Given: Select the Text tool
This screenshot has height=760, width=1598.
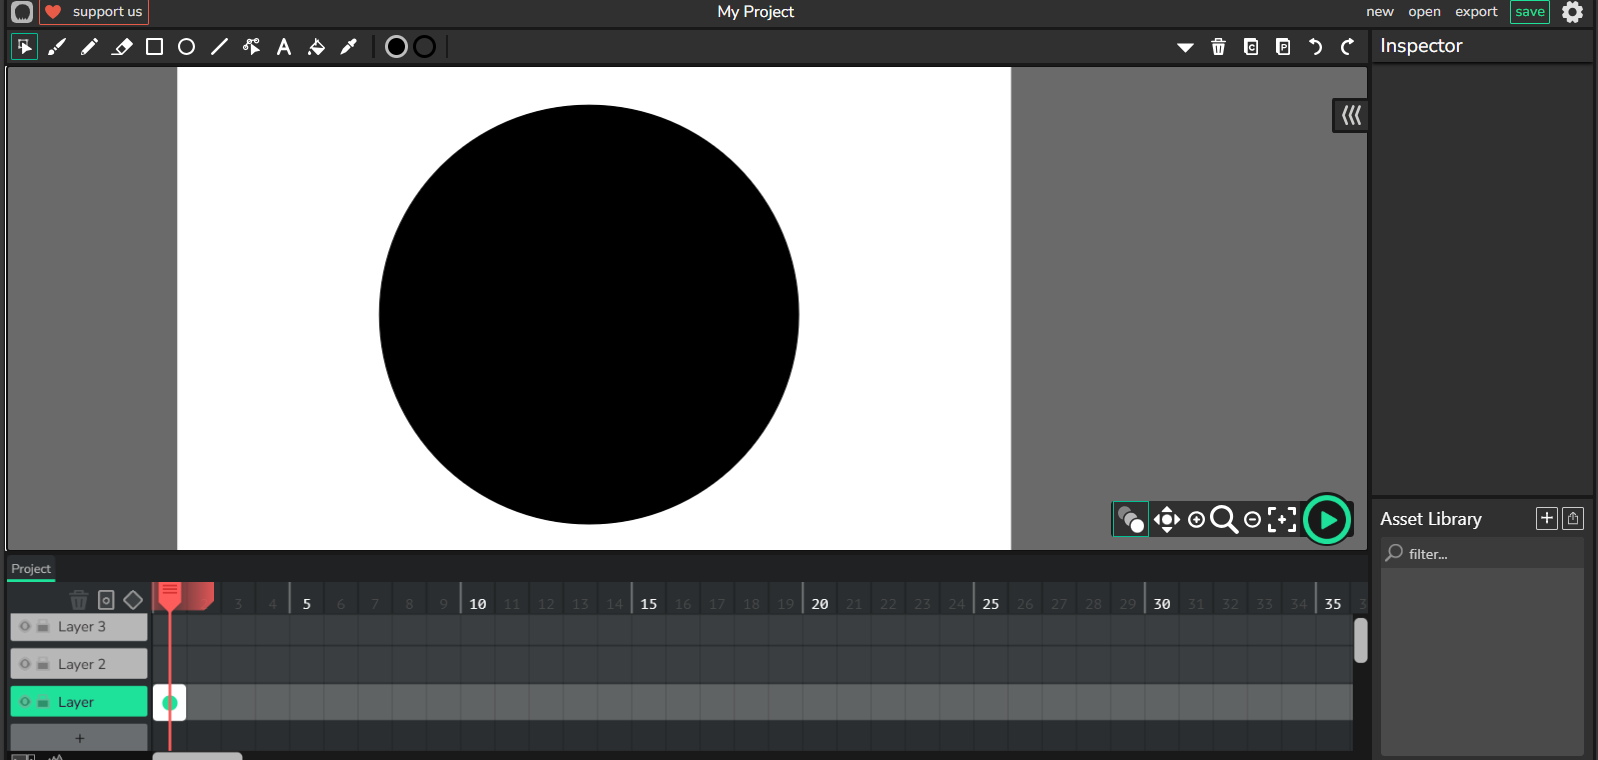Looking at the screenshot, I should point(284,47).
